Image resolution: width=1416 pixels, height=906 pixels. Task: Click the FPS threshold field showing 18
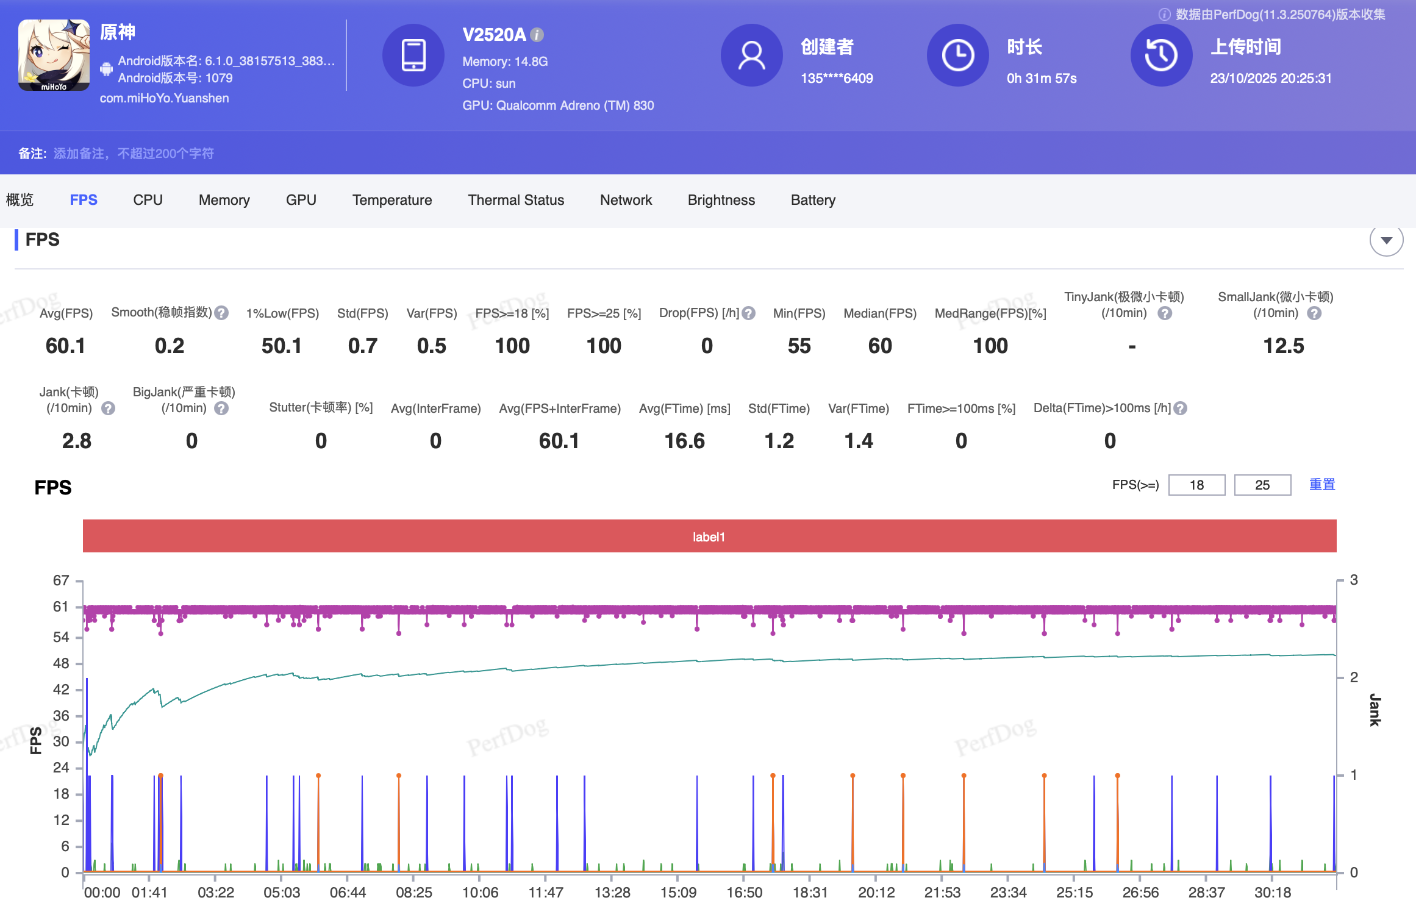tap(1196, 485)
